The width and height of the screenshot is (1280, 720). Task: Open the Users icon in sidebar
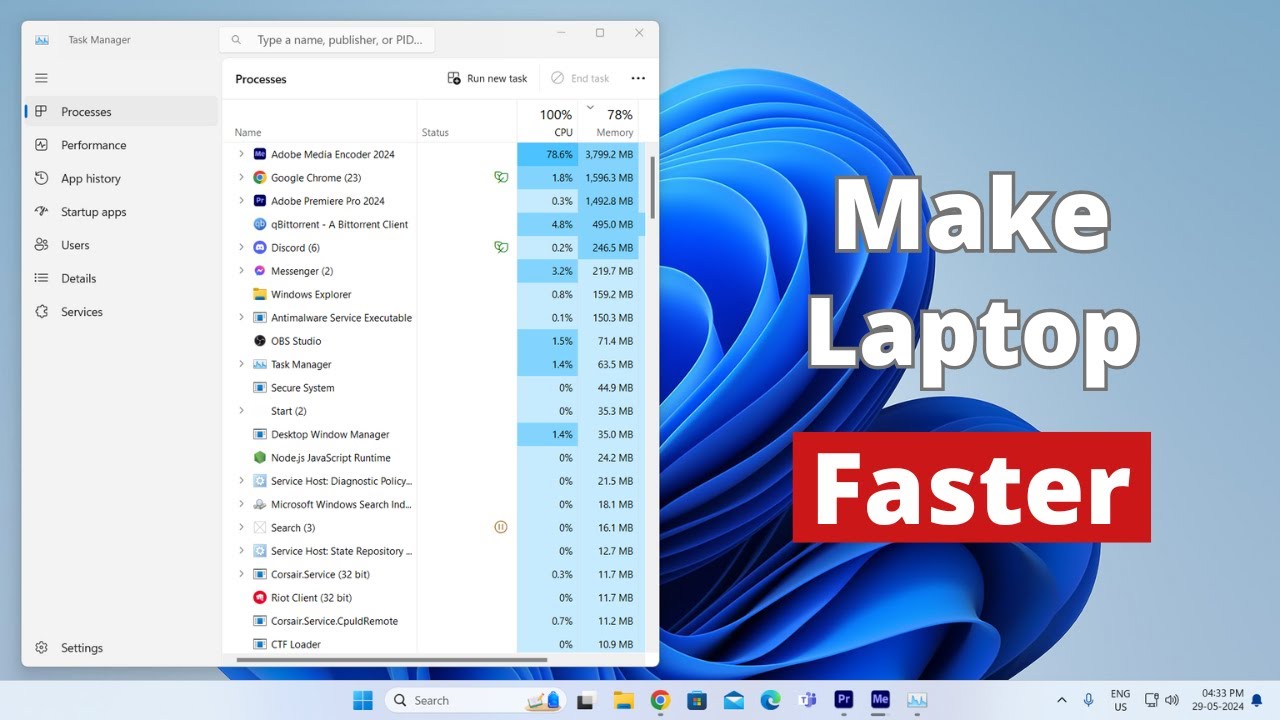click(41, 245)
